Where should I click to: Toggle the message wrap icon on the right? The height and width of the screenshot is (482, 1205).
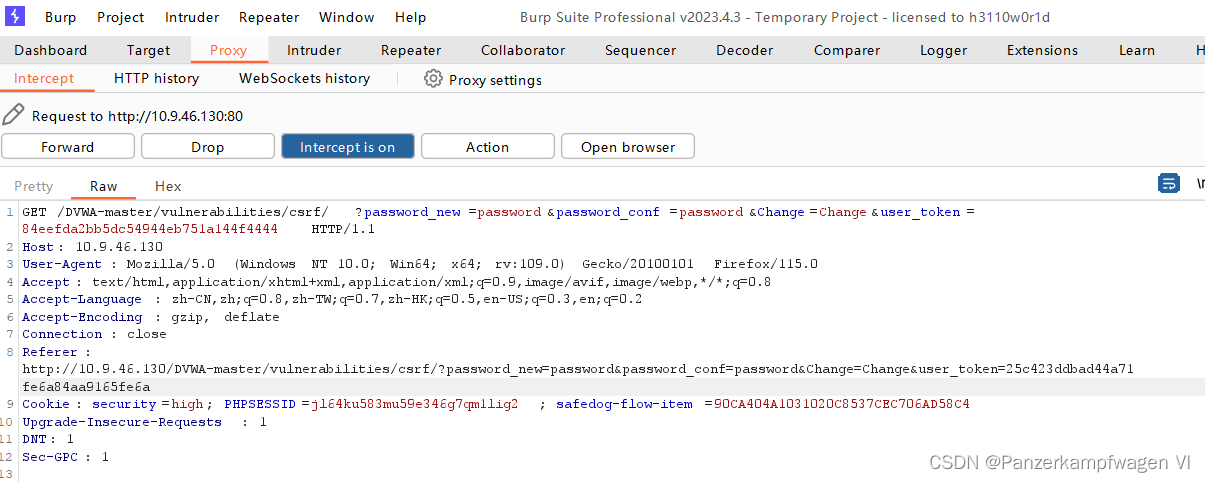click(1168, 184)
